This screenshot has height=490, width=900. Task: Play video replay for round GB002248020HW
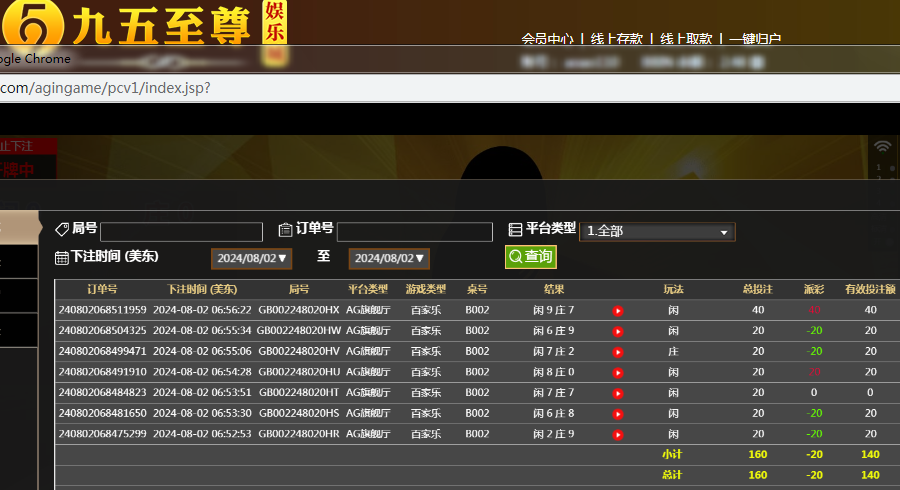click(x=618, y=331)
